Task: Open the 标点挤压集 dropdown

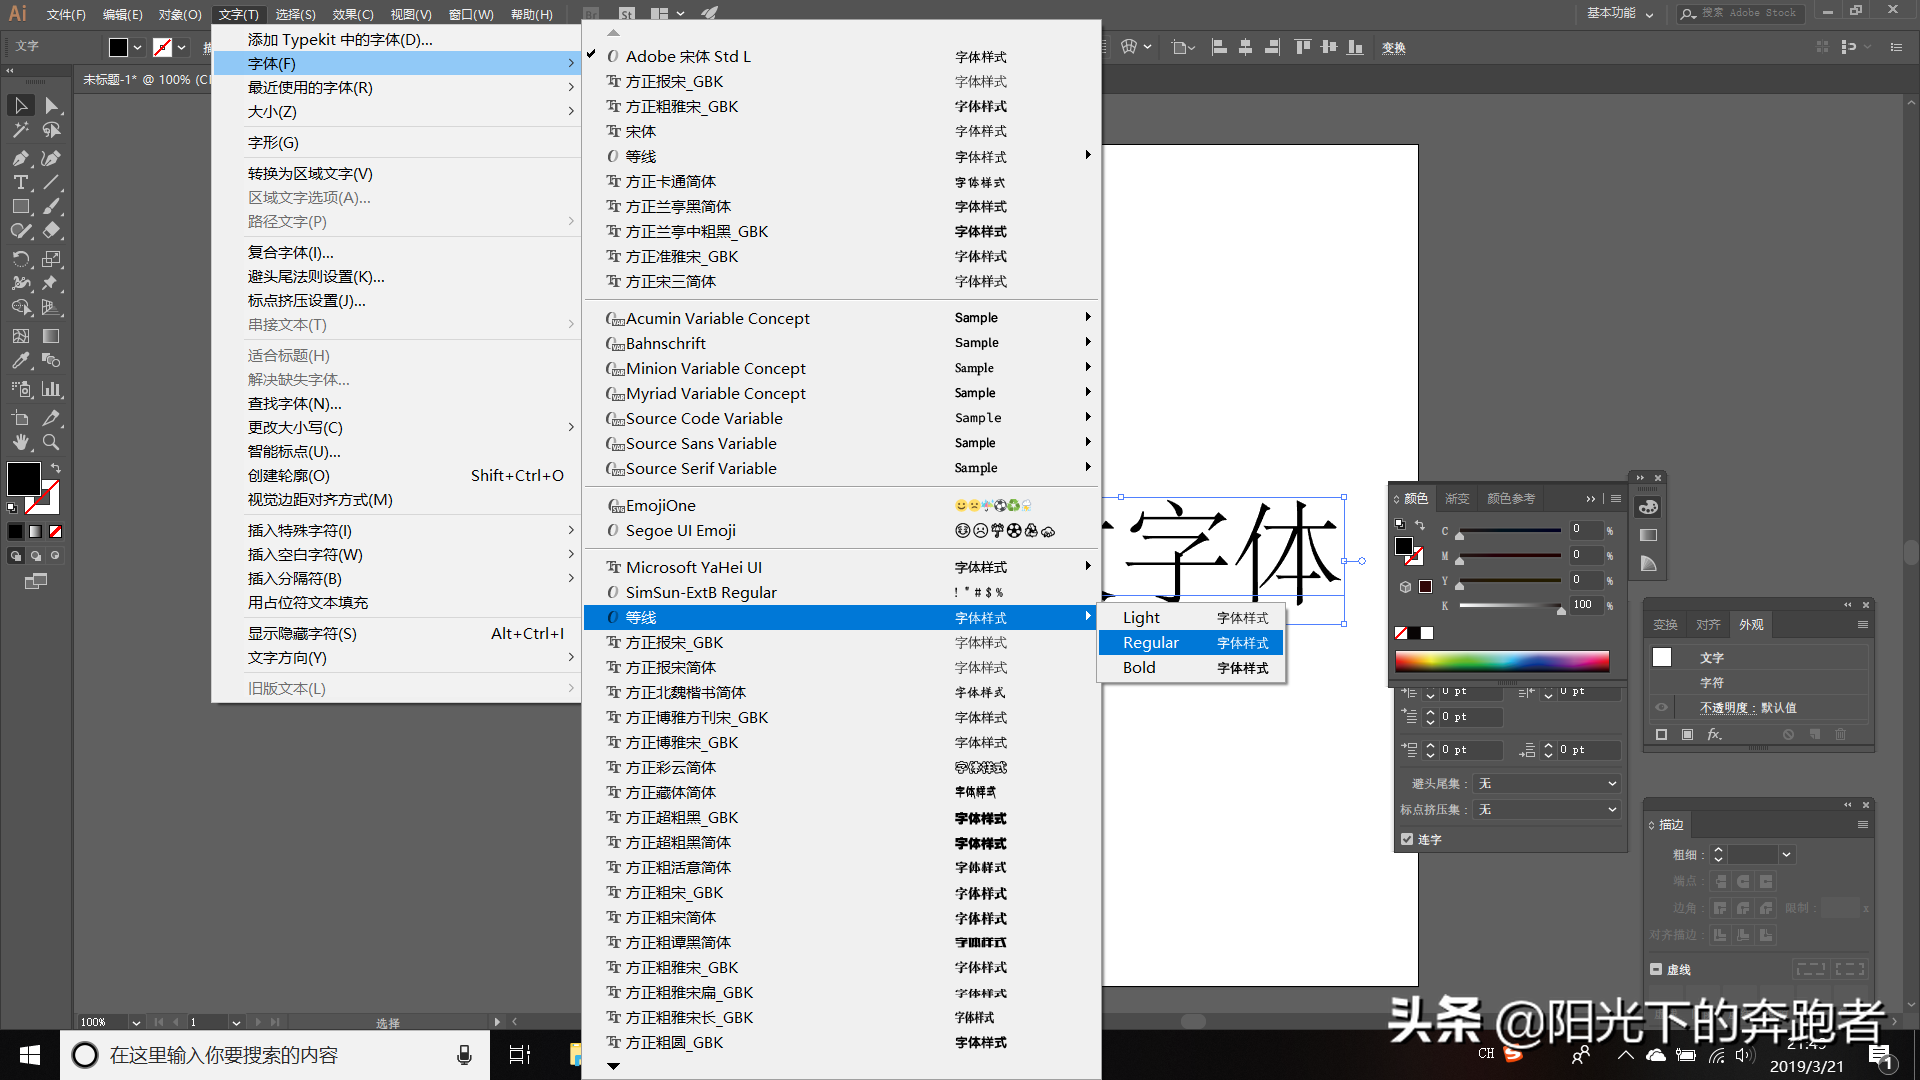Action: point(1547,809)
